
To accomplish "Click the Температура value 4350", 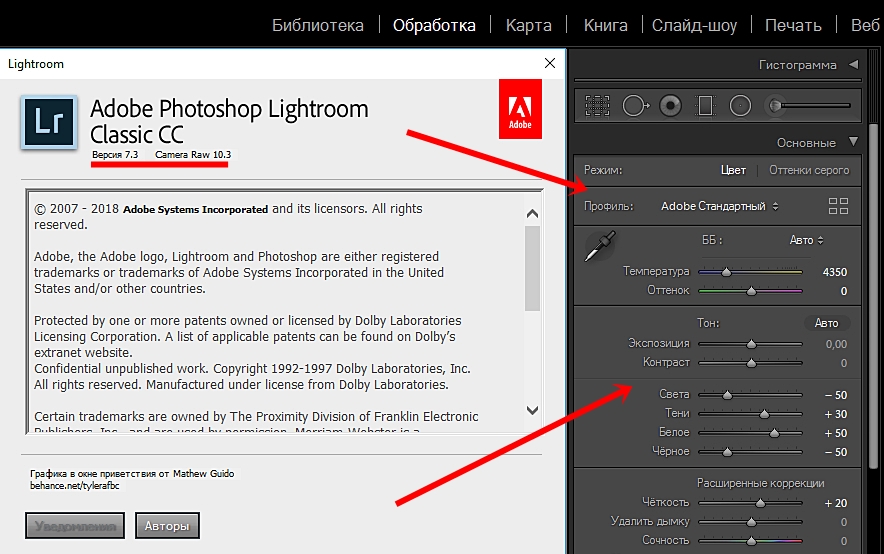I will pyautogui.click(x=834, y=272).
